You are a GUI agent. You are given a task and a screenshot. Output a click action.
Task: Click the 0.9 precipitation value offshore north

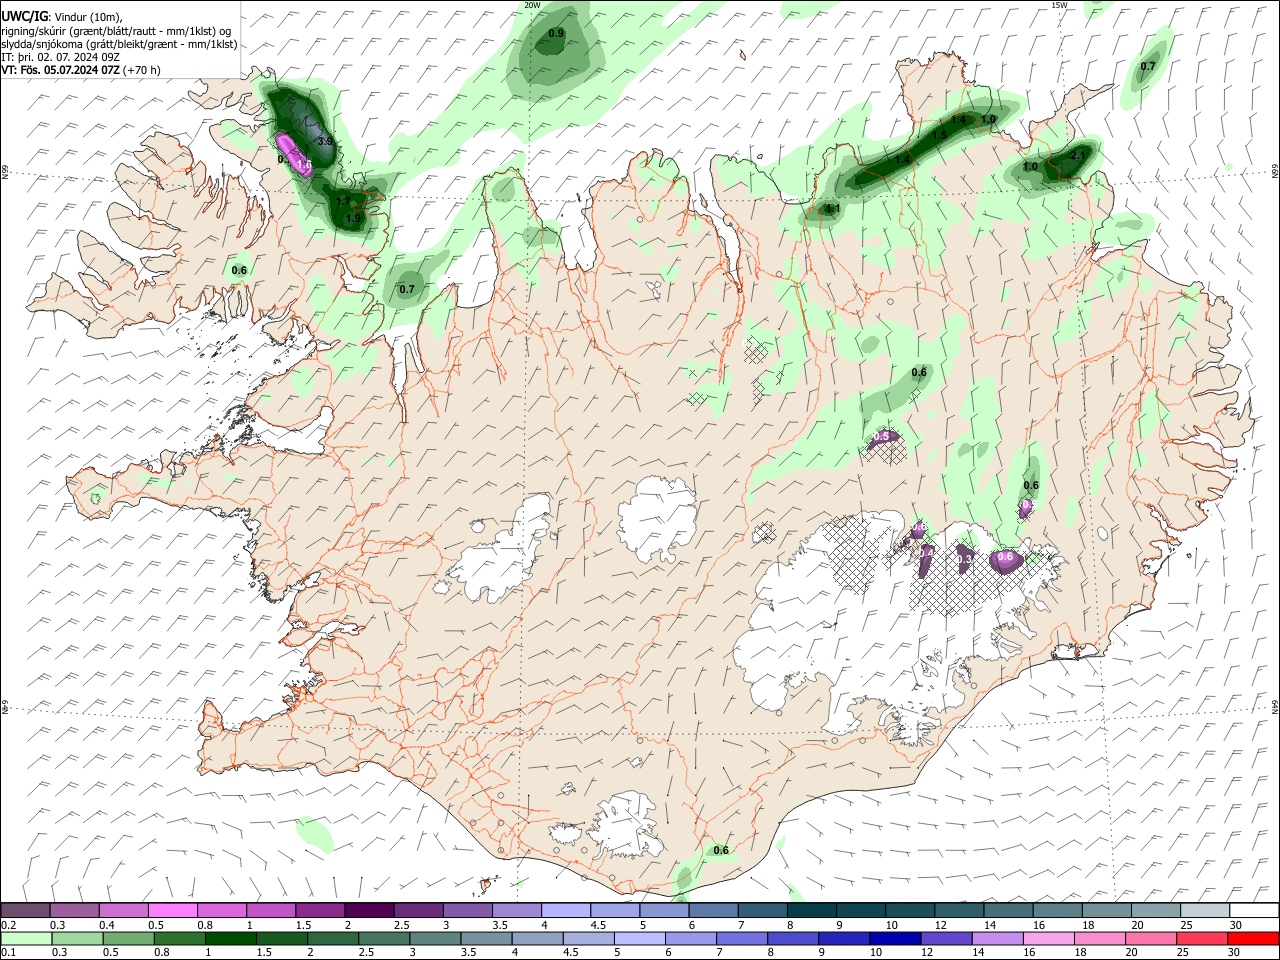(557, 34)
